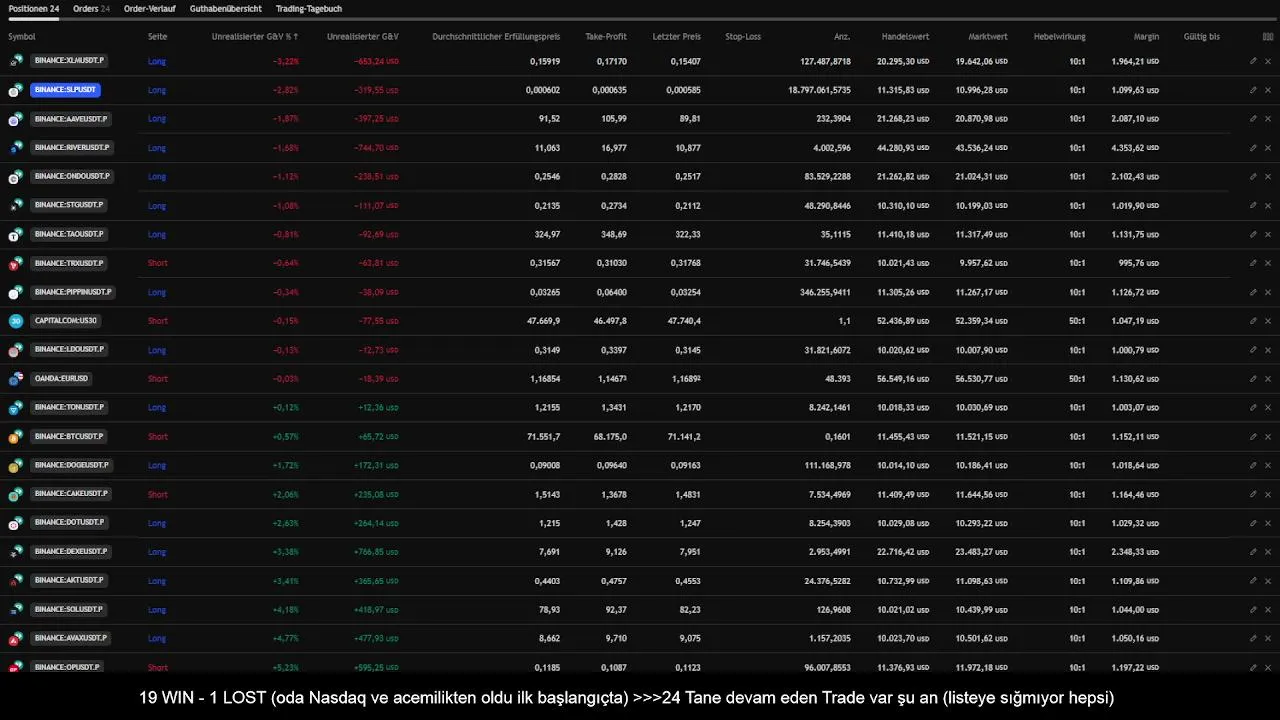Sort by the Symbol column header

click(x=22, y=37)
